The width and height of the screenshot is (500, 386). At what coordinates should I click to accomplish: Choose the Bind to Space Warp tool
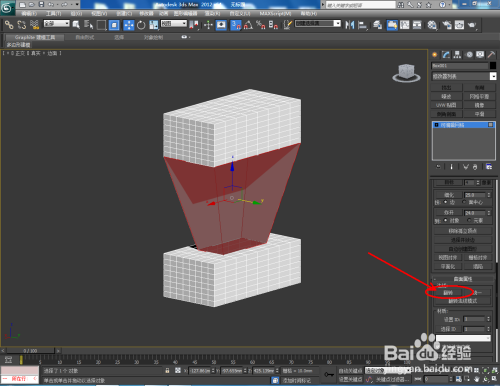click(34, 25)
